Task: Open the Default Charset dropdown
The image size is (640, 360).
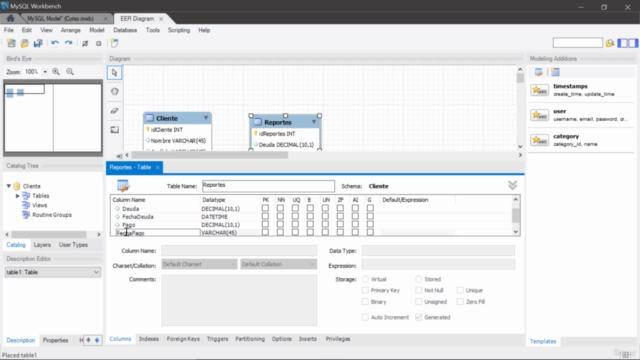Action: pyautogui.click(x=199, y=264)
